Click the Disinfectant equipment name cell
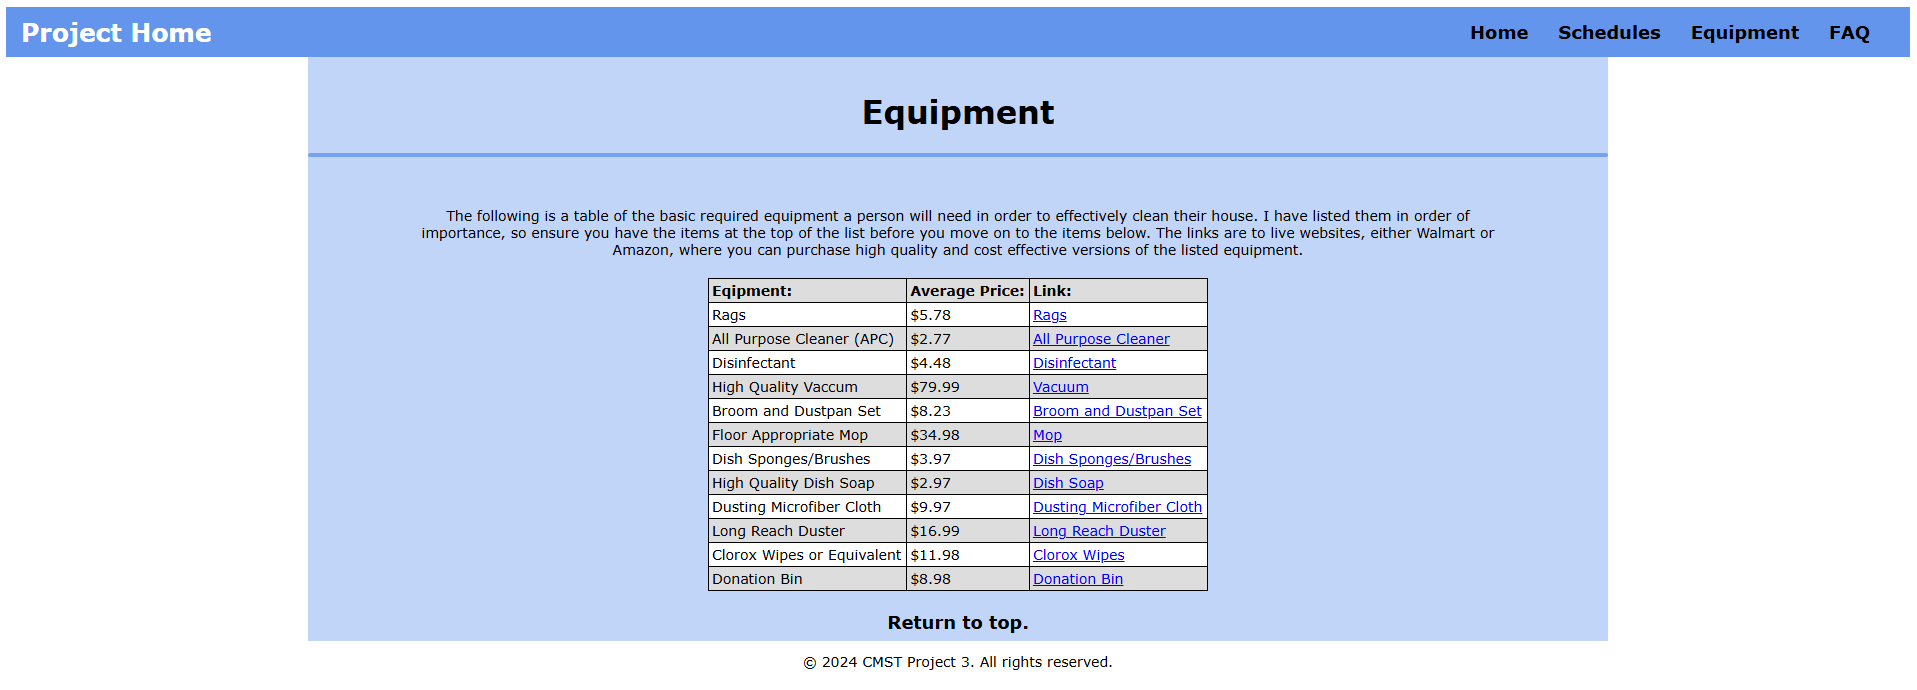 click(807, 363)
